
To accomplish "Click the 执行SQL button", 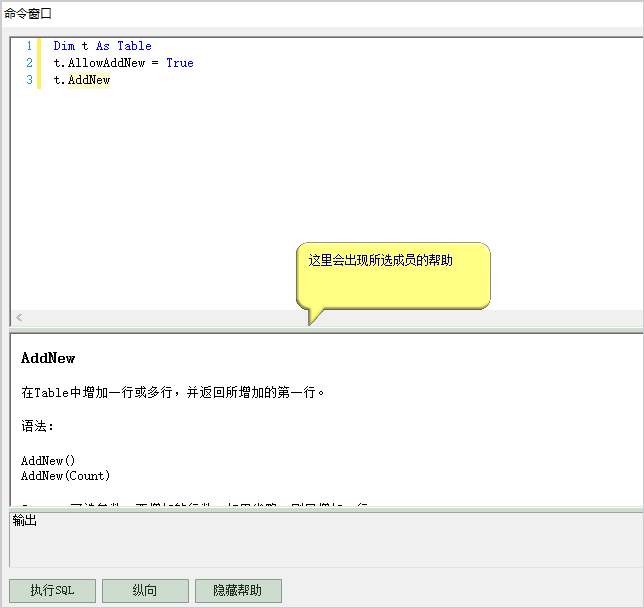I will (x=52, y=591).
